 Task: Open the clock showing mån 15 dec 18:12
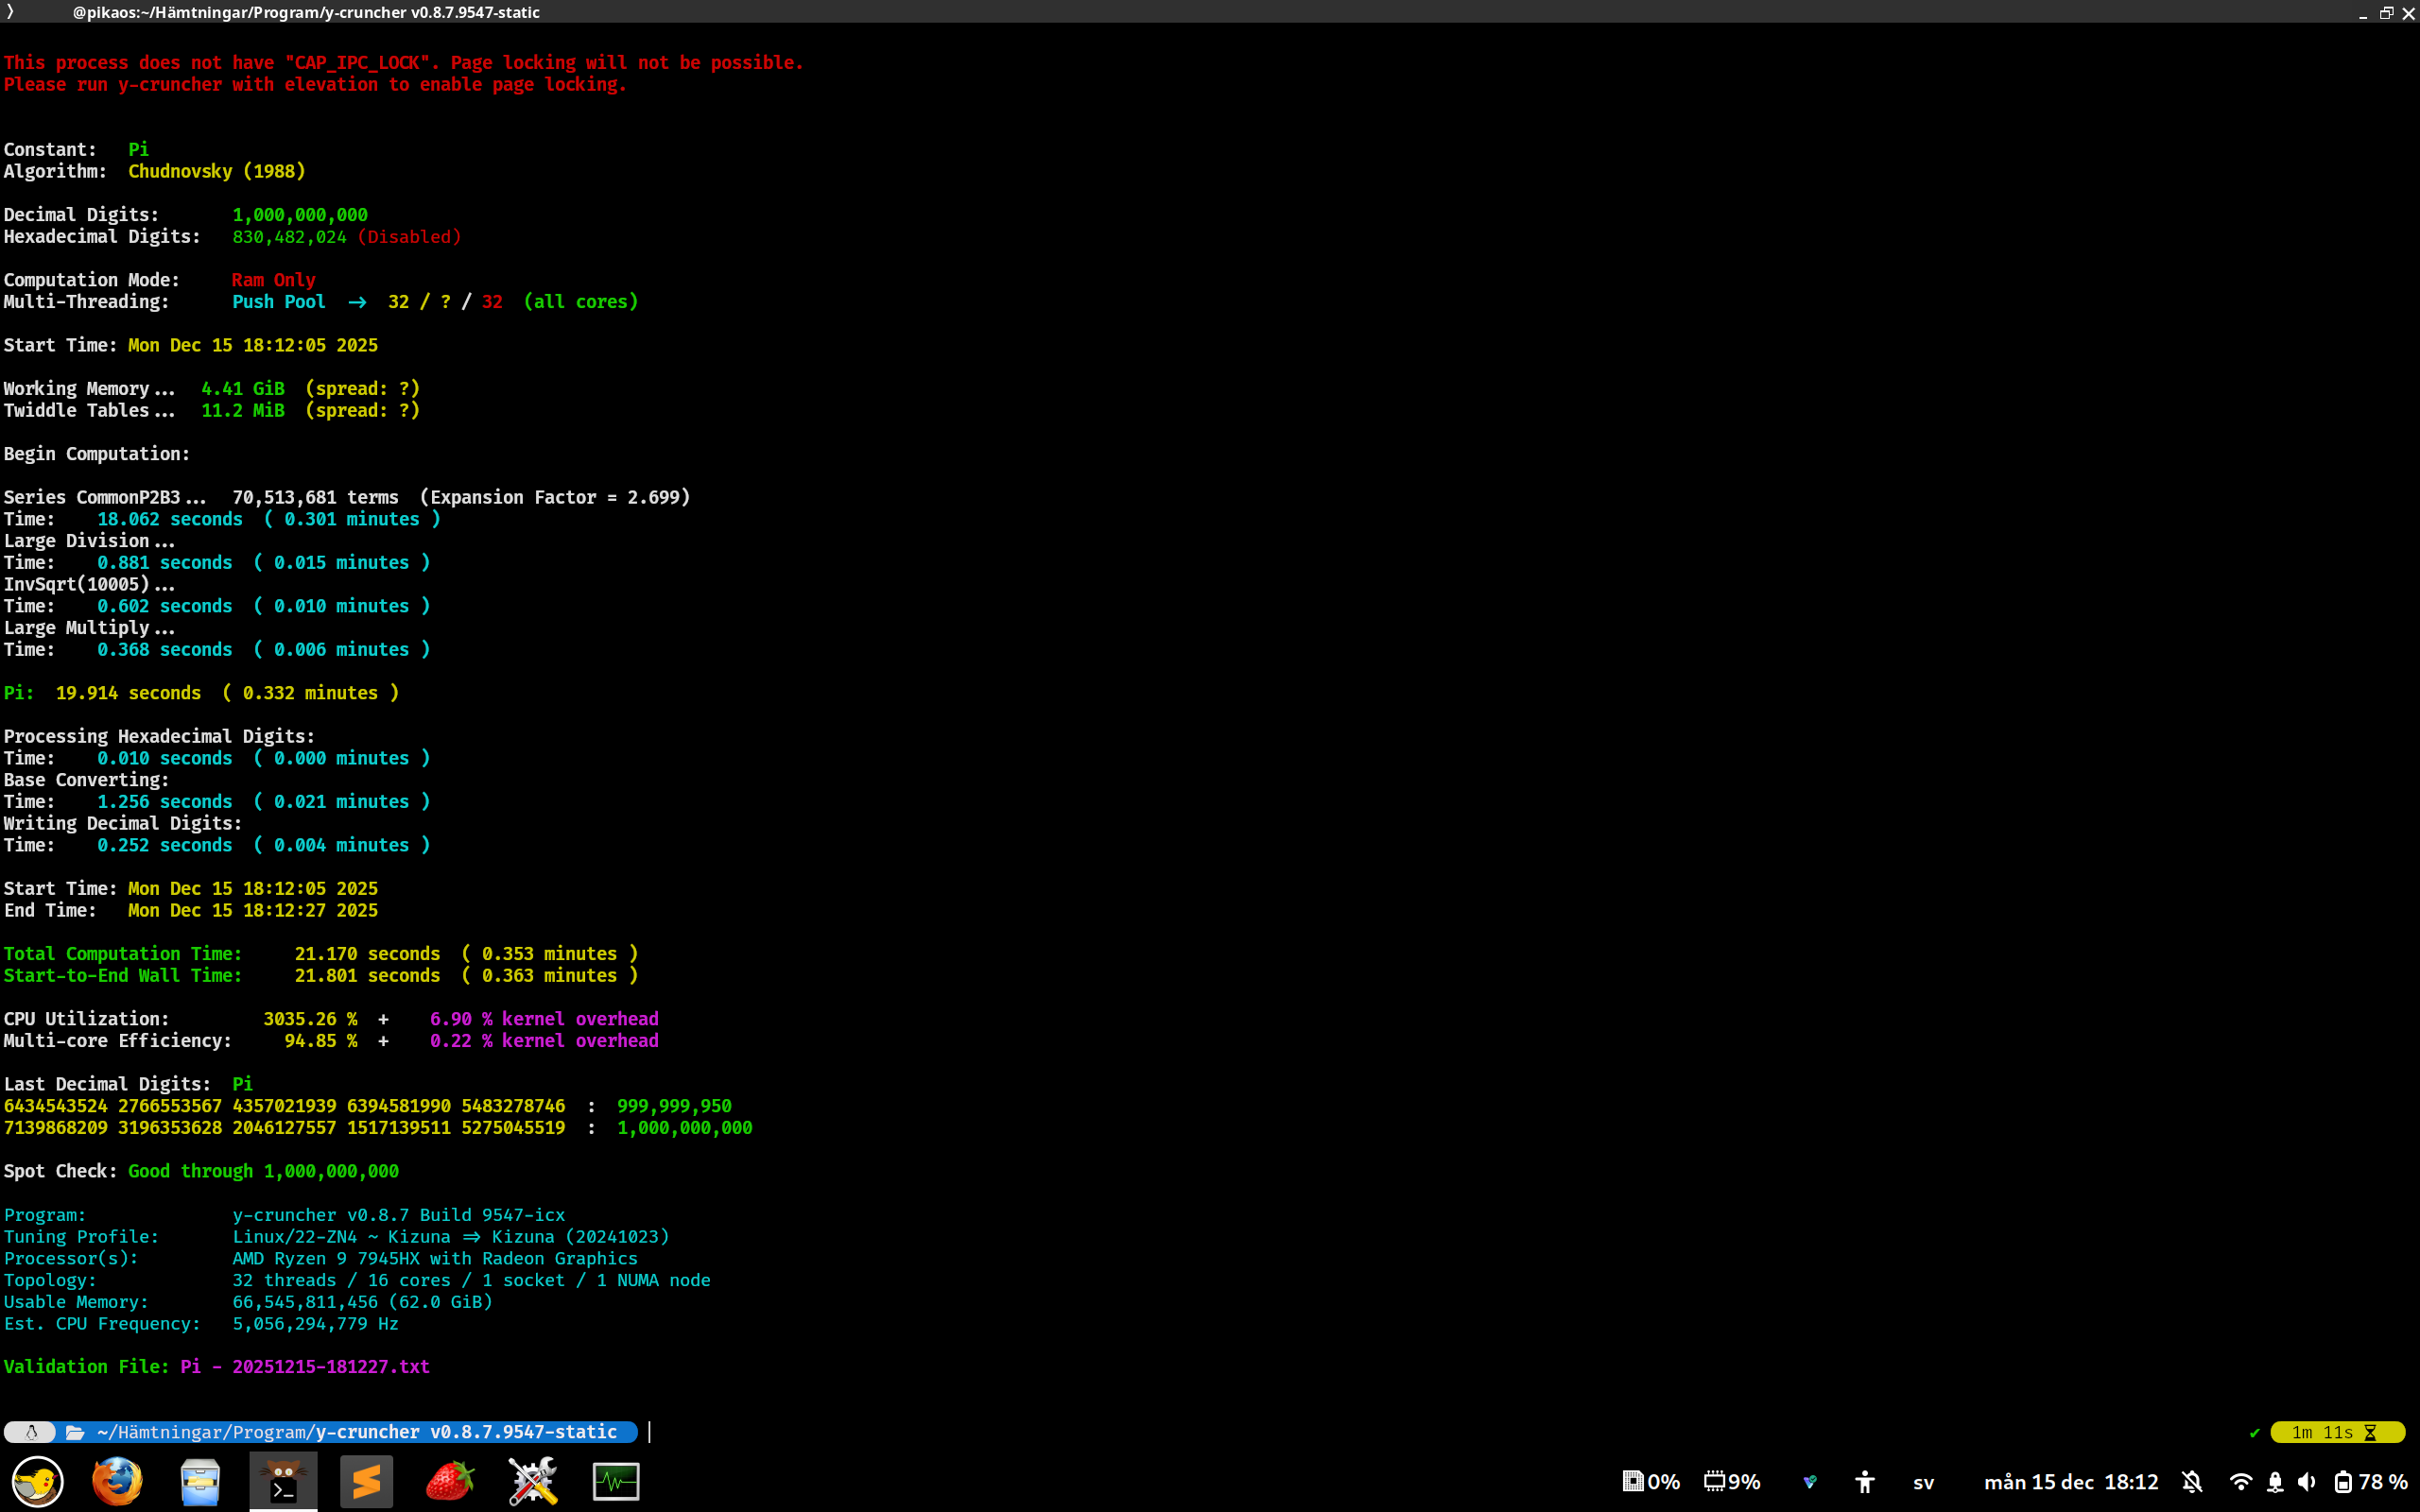pos(2071,1482)
